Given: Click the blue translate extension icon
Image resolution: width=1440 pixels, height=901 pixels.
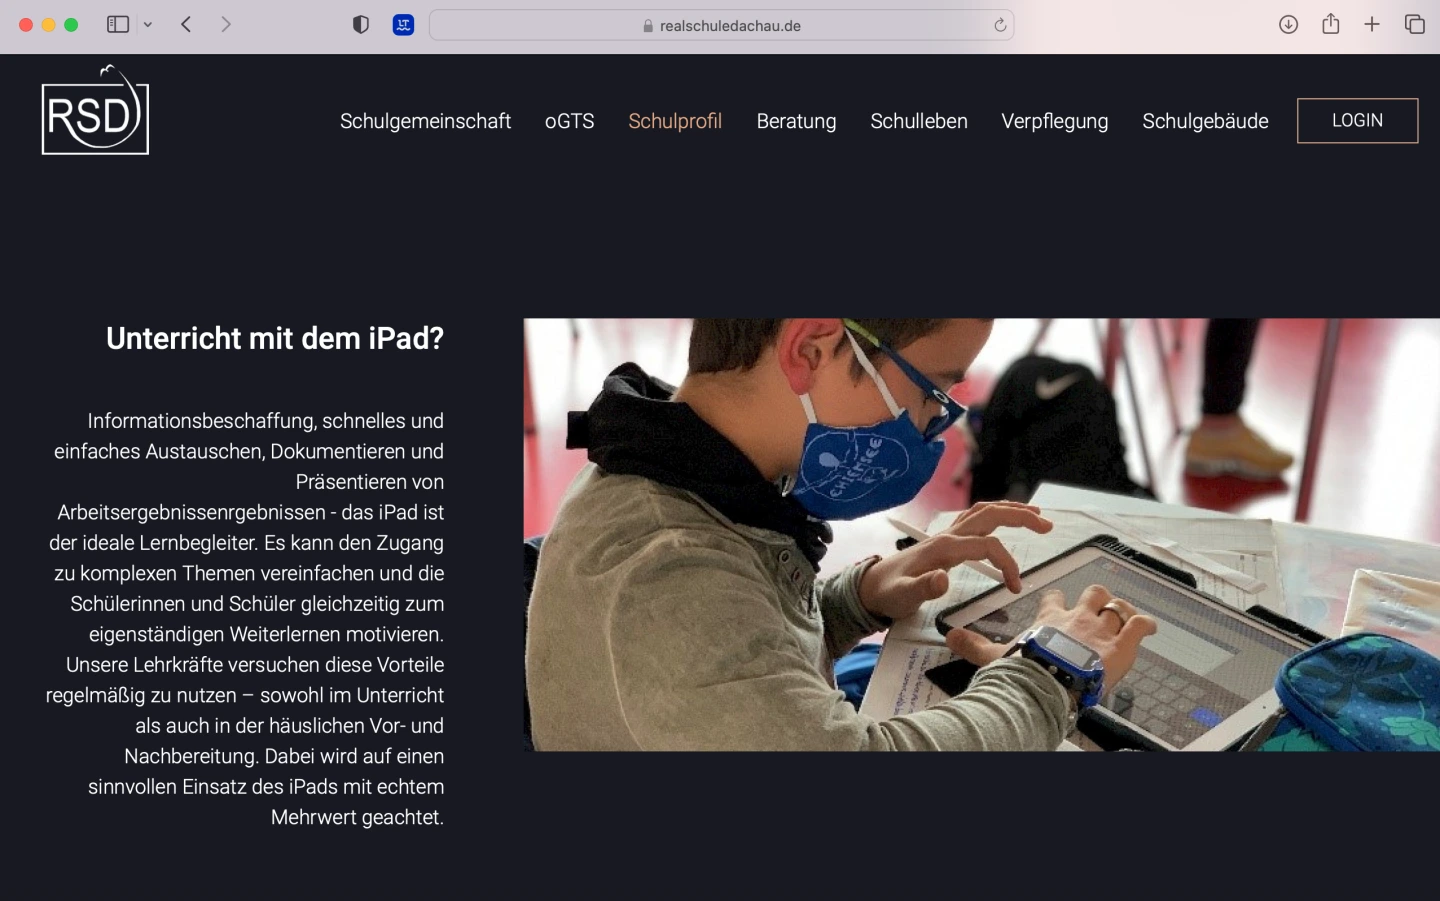Looking at the screenshot, I should pyautogui.click(x=403, y=25).
